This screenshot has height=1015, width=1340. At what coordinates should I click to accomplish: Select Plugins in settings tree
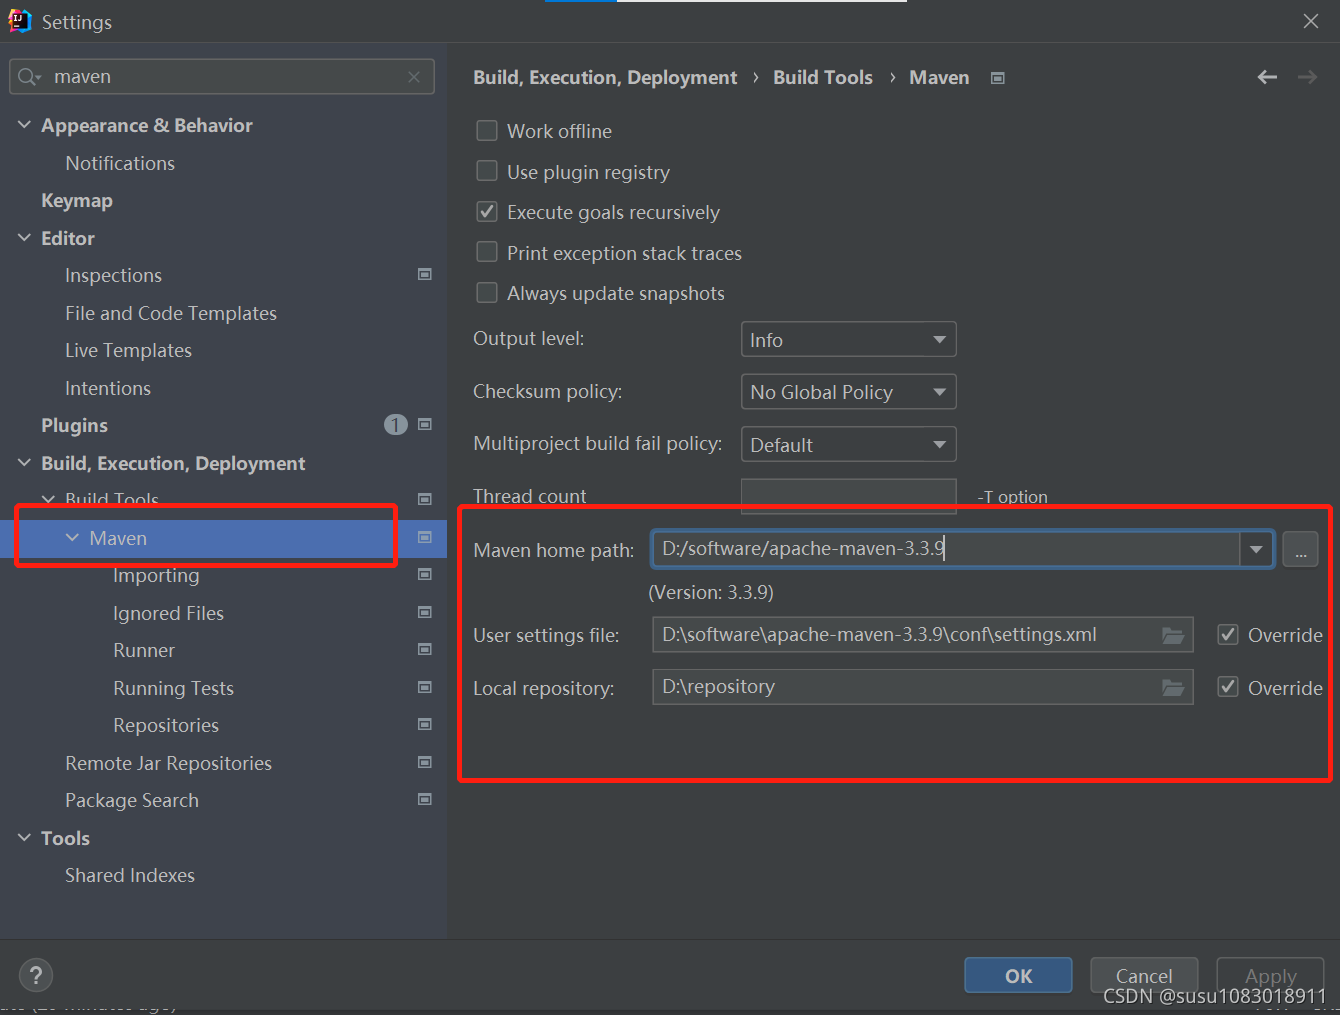click(x=74, y=425)
